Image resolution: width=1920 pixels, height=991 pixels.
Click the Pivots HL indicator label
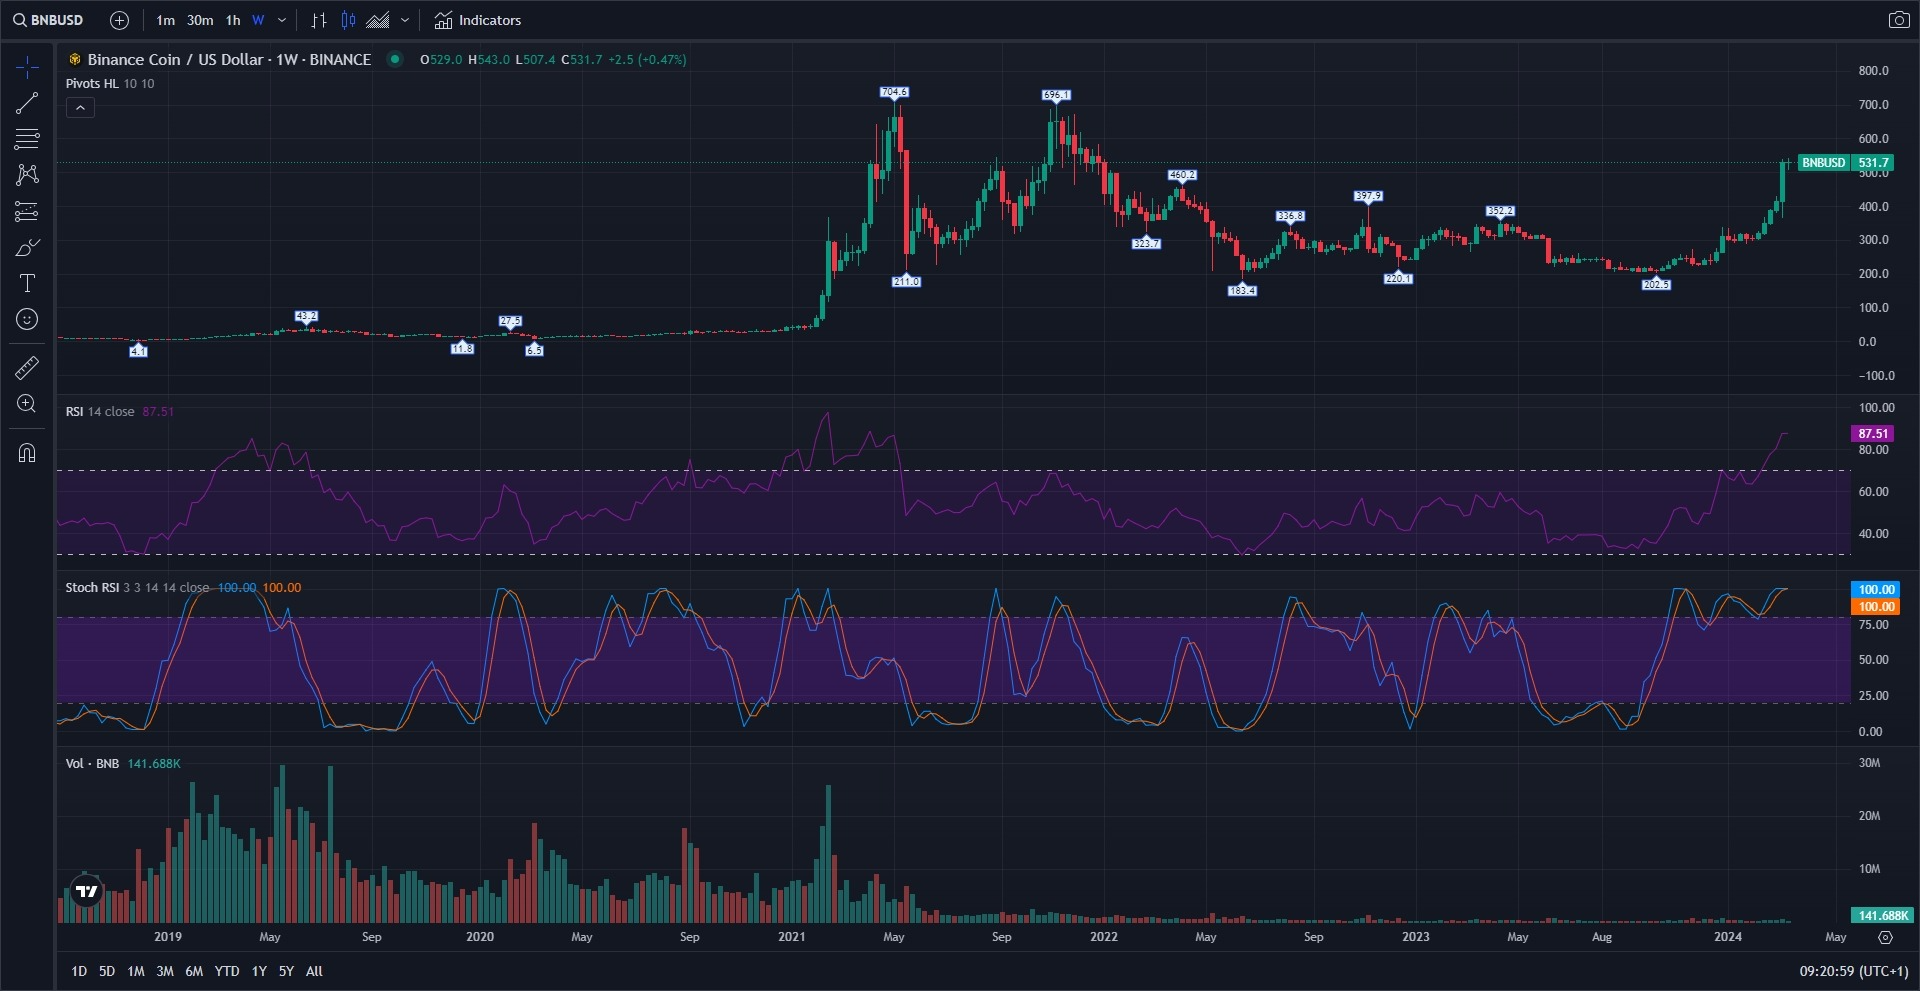92,84
